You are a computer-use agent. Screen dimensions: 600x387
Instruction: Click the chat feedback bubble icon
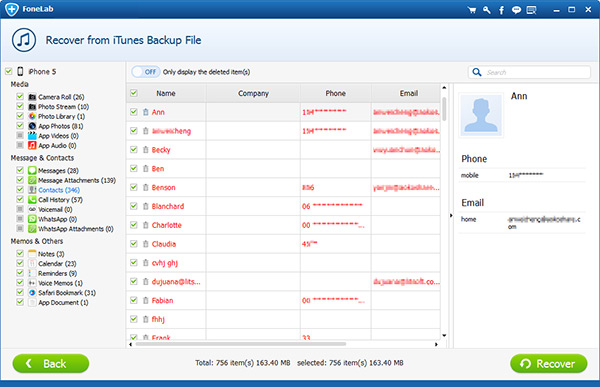516,10
